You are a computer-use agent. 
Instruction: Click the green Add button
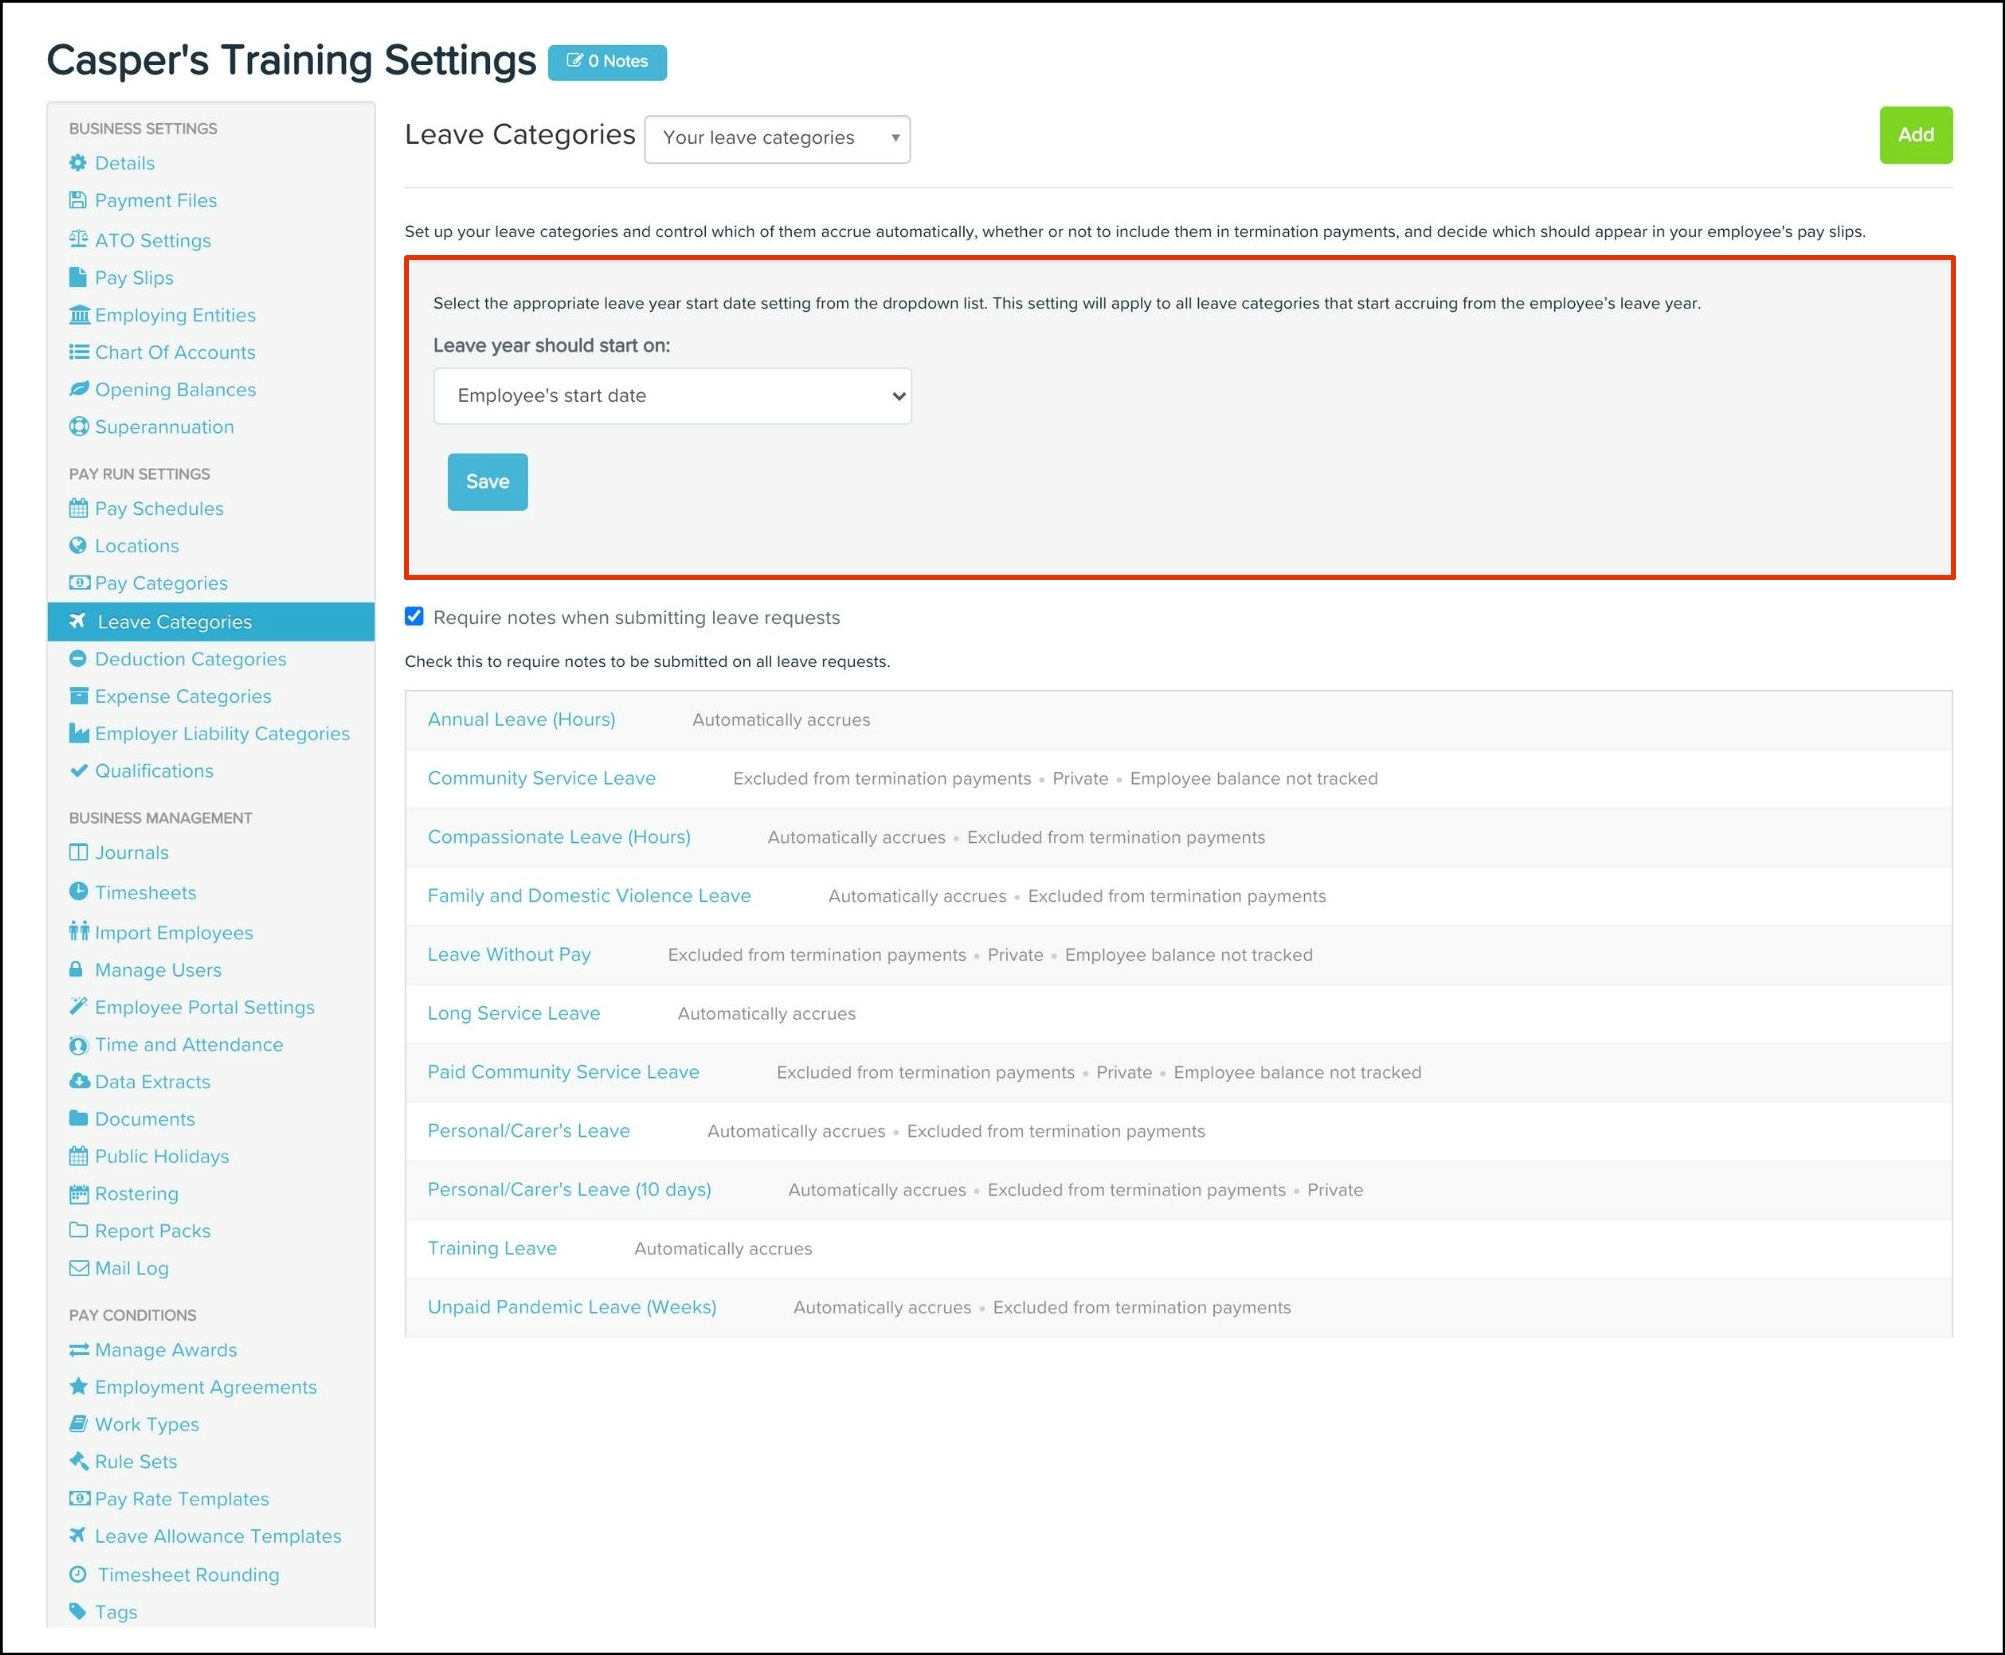pos(1915,135)
